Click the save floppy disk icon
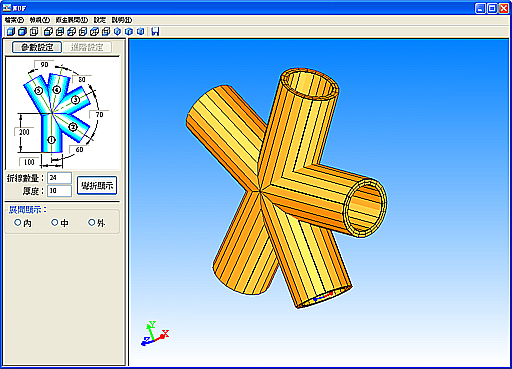This screenshot has width=512, height=369. click(155, 32)
